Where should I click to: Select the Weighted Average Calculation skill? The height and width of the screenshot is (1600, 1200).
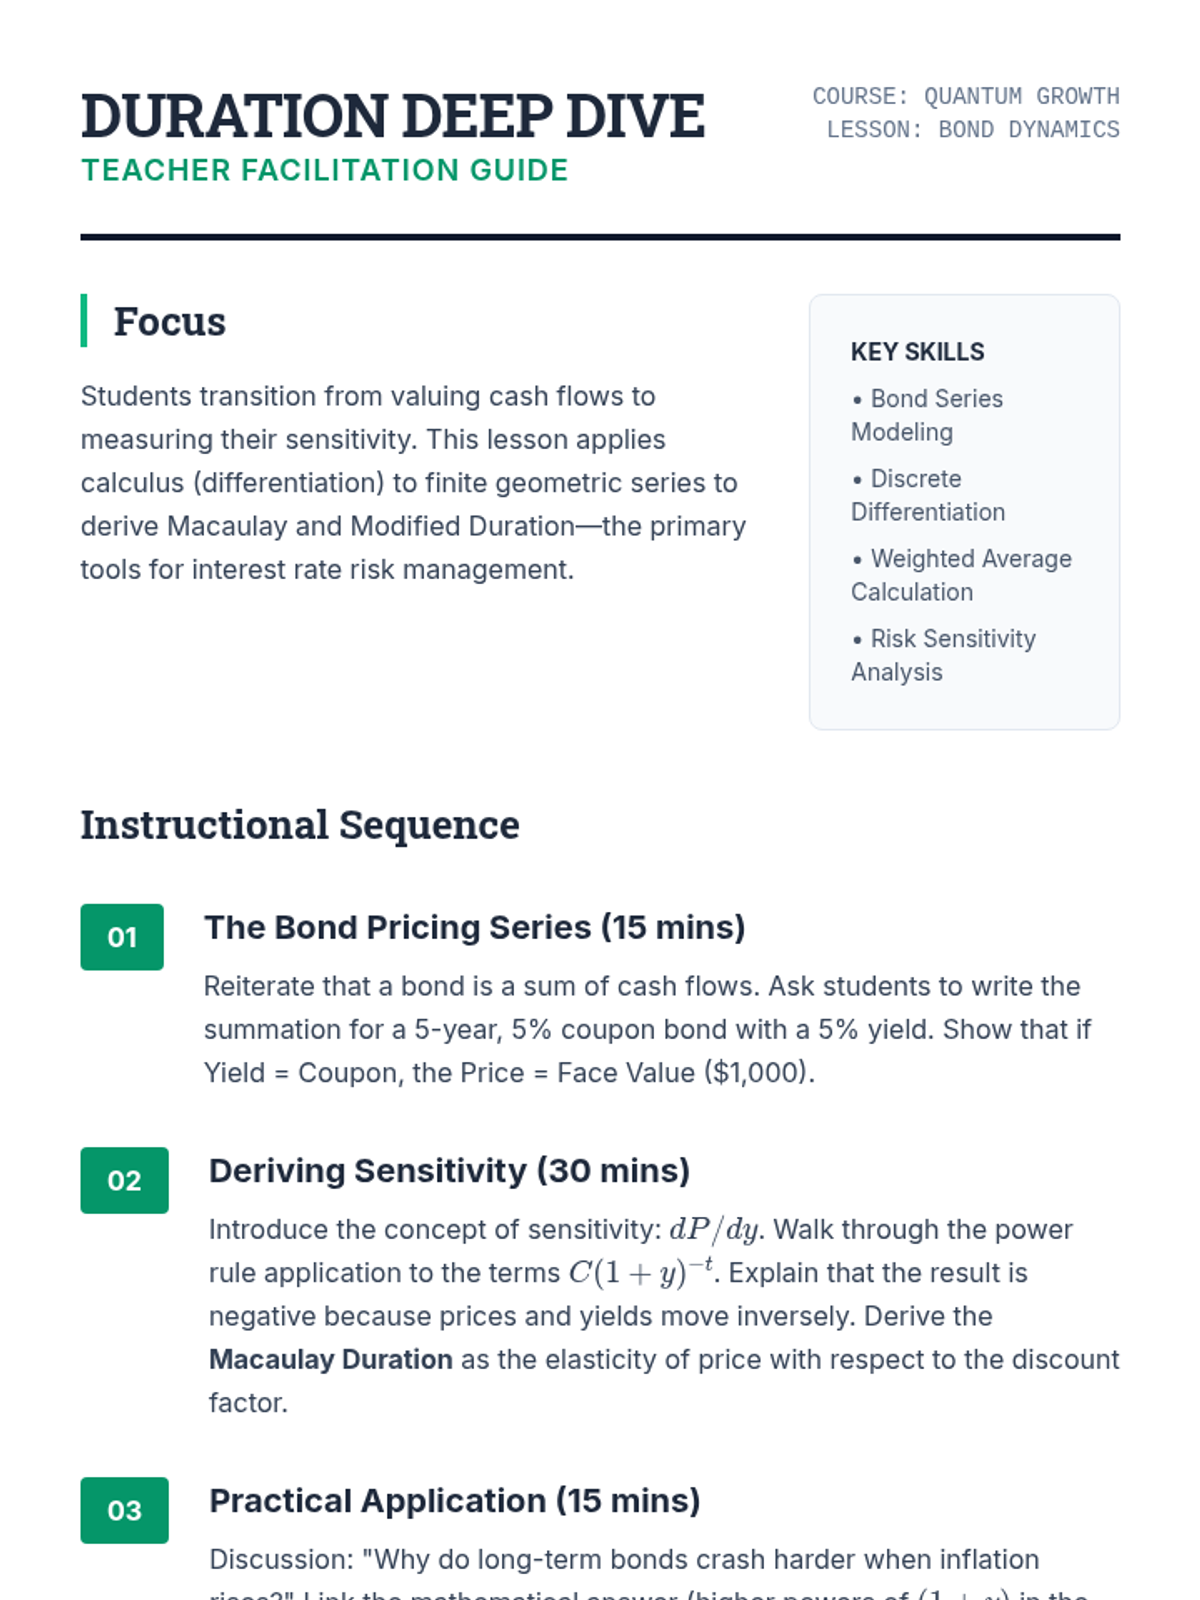pyautogui.click(x=961, y=575)
